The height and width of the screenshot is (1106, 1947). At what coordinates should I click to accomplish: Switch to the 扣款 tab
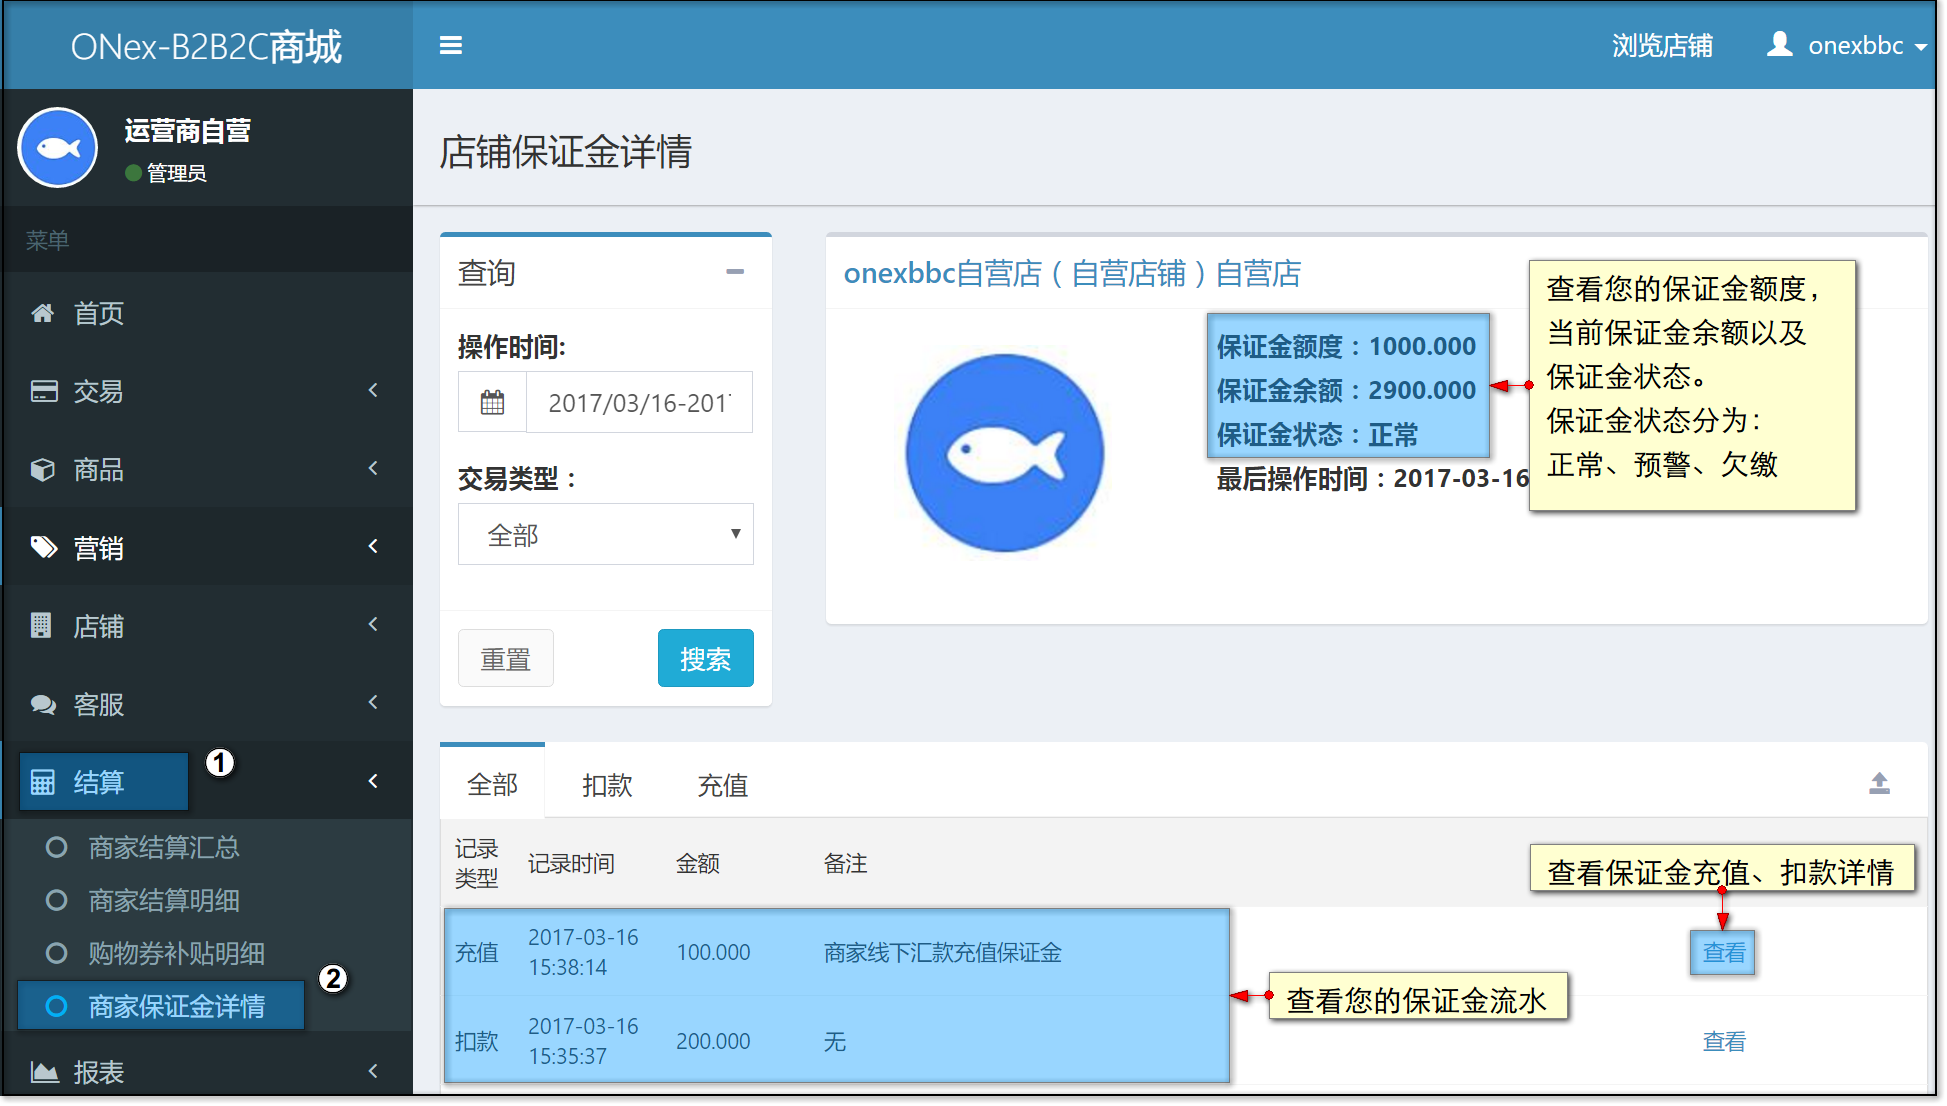pyautogui.click(x=607, y=785)
